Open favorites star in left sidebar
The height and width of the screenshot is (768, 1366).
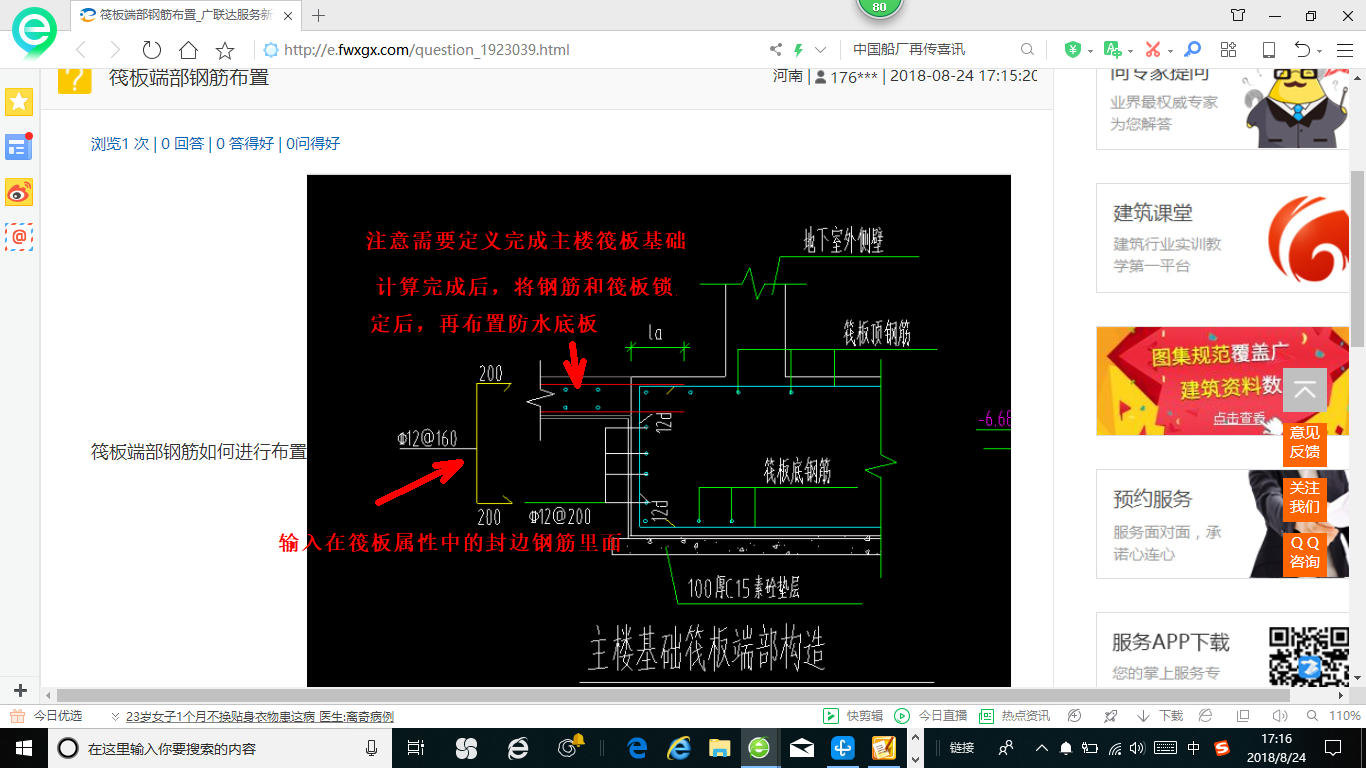(19, 101)
